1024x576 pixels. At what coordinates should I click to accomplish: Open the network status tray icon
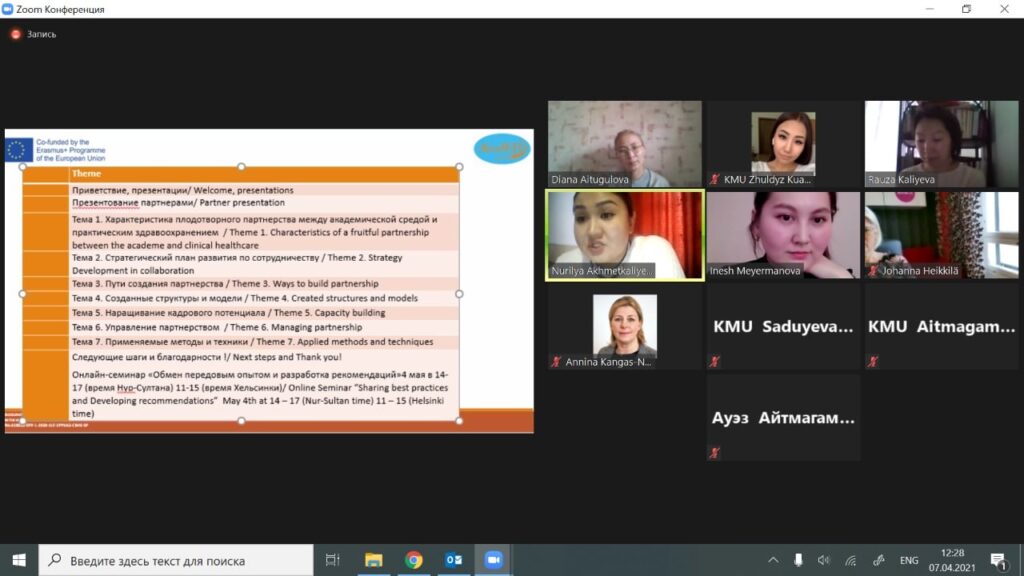tap(851, 560)
